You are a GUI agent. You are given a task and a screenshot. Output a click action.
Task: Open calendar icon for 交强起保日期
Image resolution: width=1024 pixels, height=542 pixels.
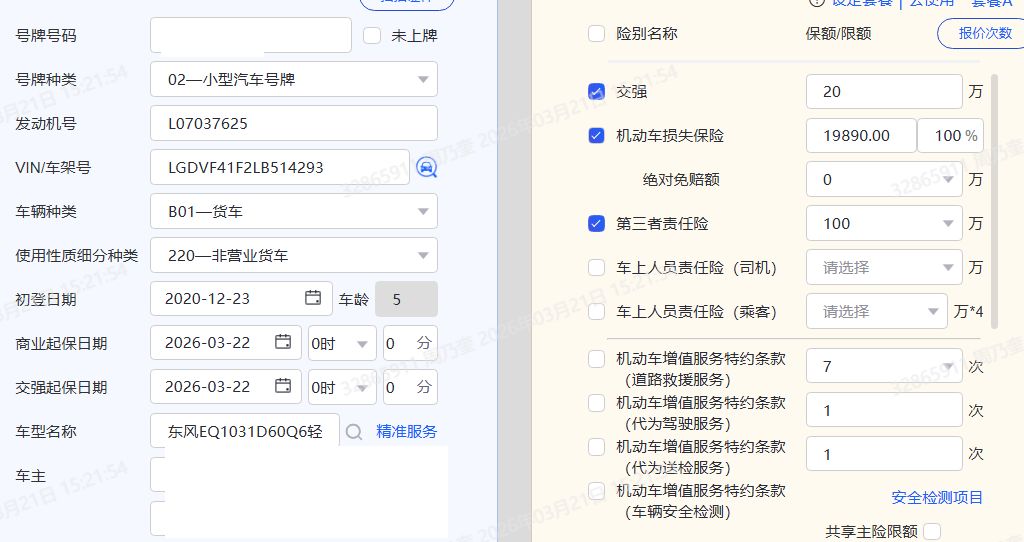(283, 386)
